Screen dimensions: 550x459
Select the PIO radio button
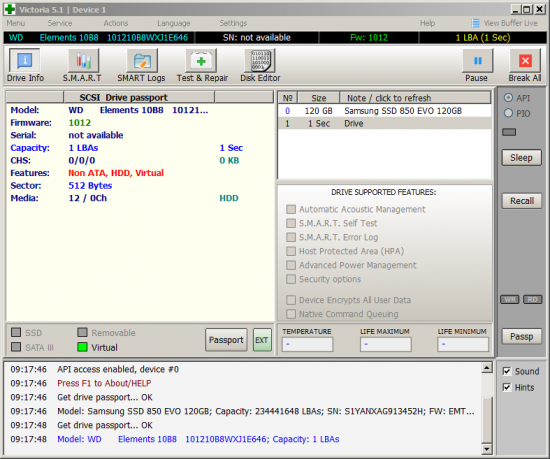[508, 113]
